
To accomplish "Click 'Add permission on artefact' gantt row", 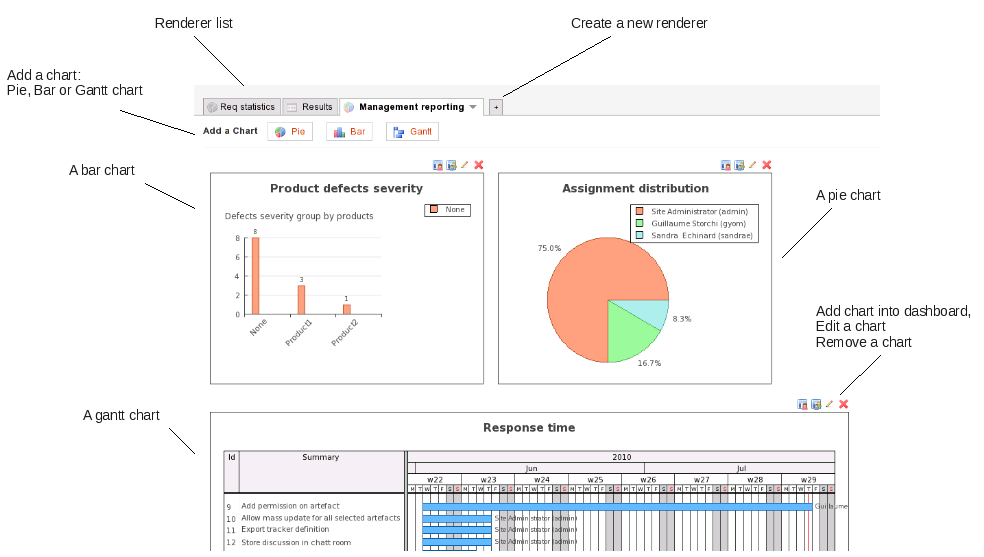I will pos(290,506).
